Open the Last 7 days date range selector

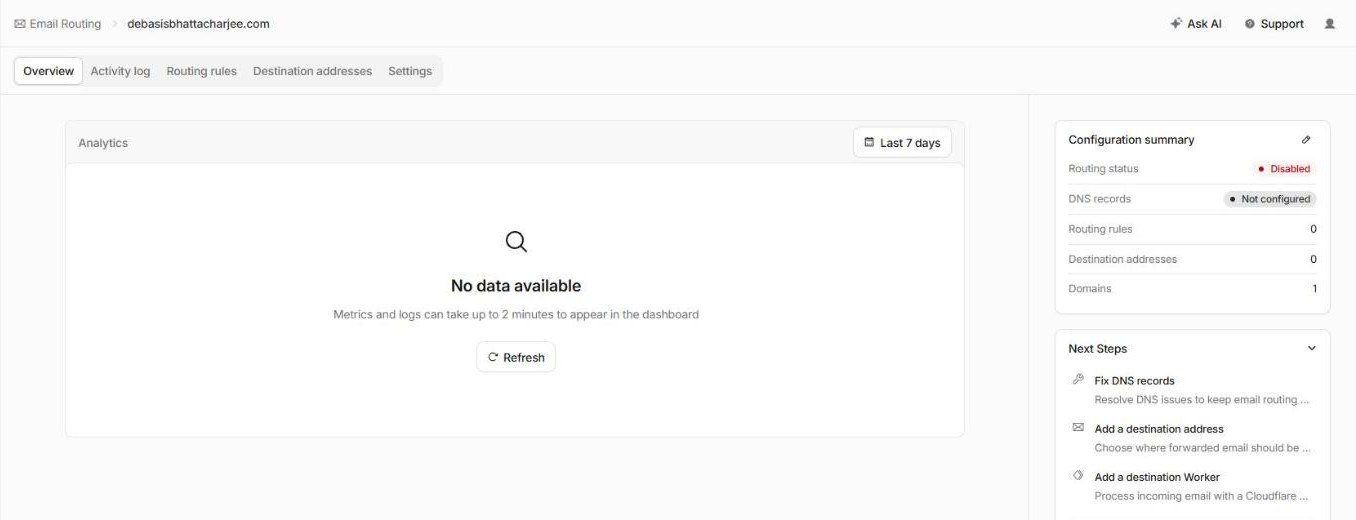point(902,143)
